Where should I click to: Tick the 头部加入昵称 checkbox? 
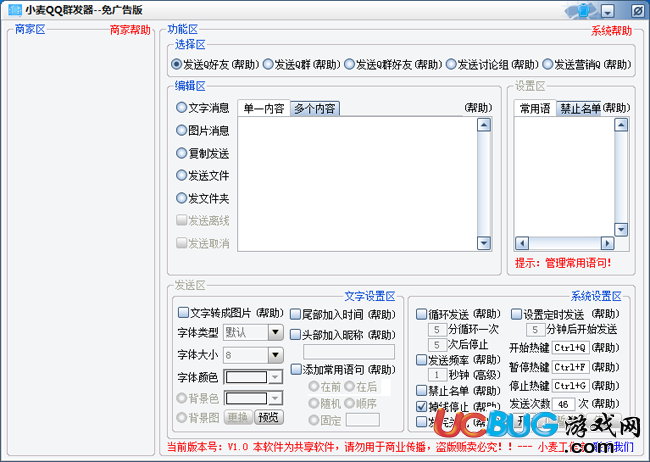point(295,335)
